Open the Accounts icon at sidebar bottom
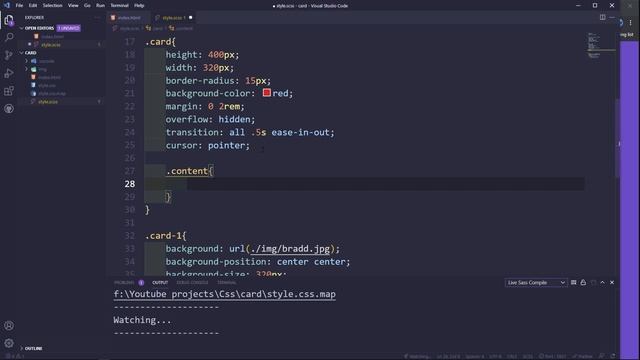Screen dimensions: 640x360 (x=9, y=326)
